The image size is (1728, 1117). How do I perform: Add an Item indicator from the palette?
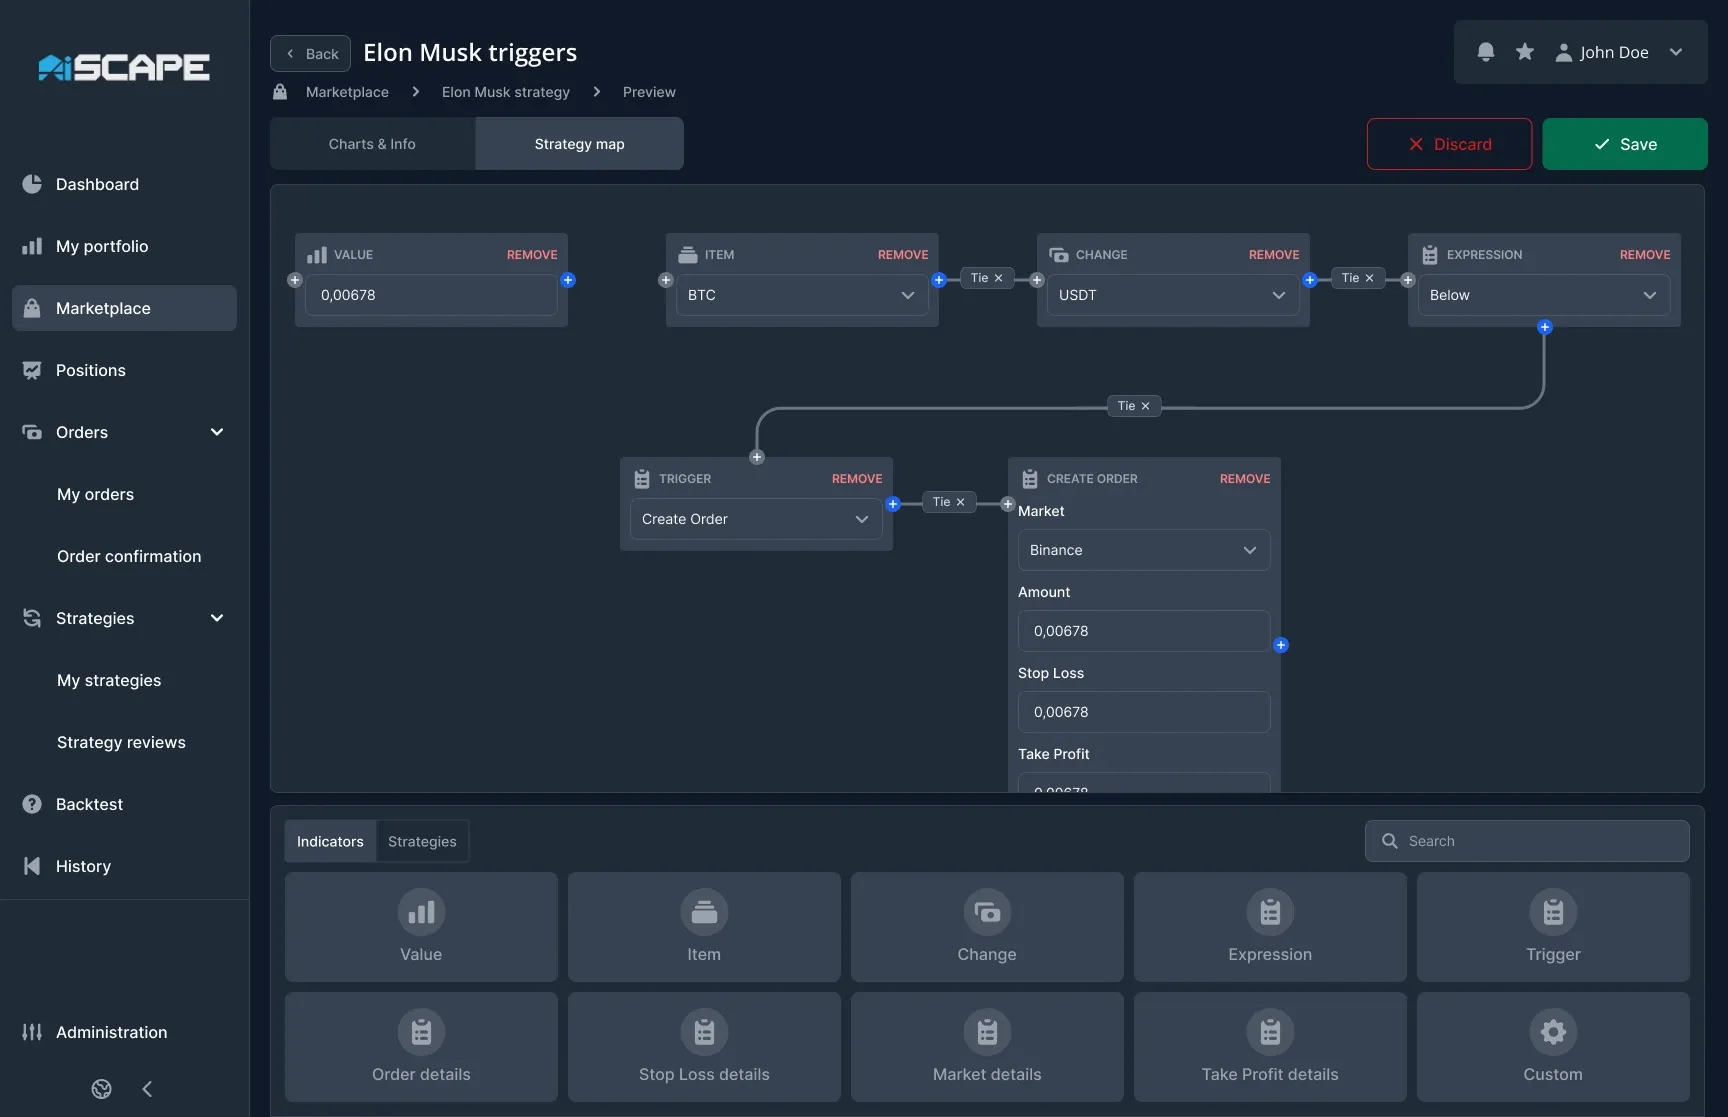tap(704, 927)
